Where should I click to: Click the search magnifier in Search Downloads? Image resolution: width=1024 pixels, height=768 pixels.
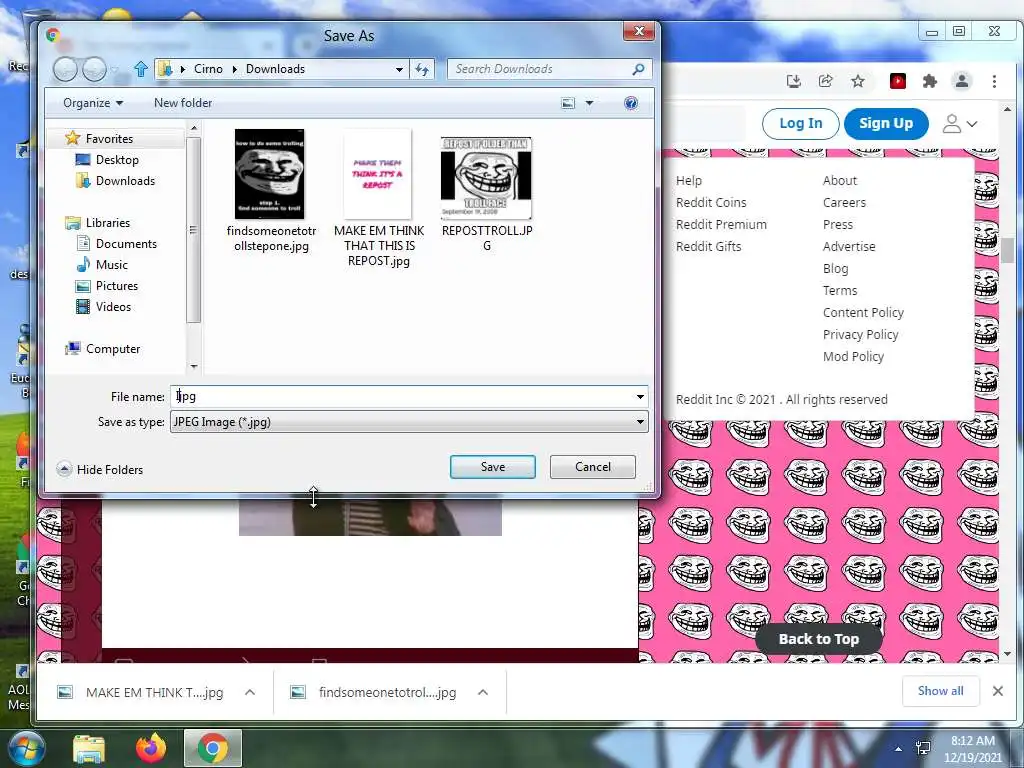point(638,69)
